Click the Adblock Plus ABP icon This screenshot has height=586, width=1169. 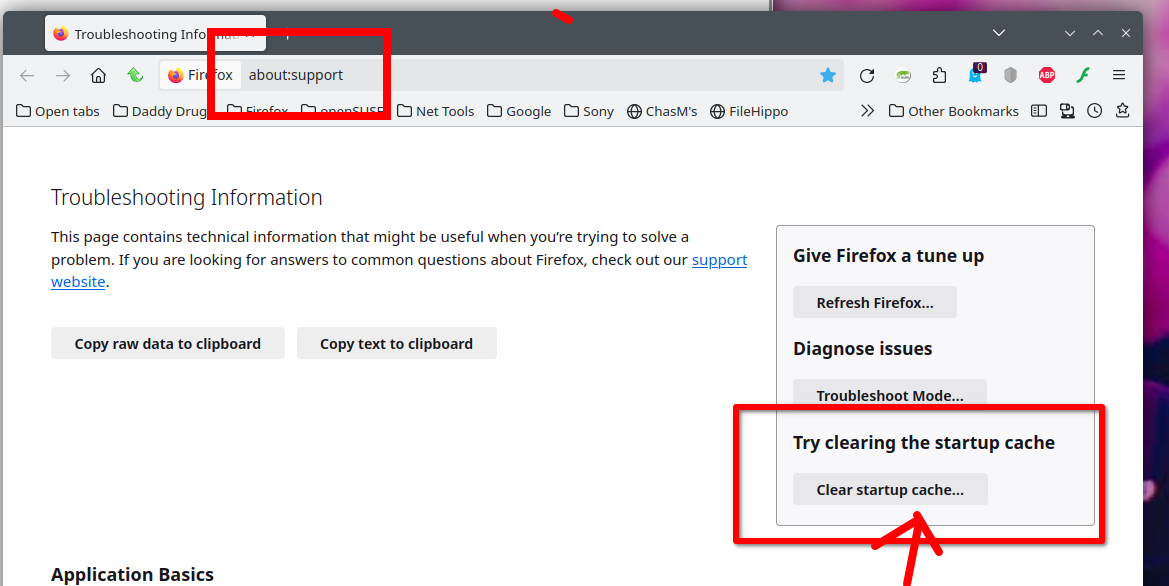(x=1047, y=75)
